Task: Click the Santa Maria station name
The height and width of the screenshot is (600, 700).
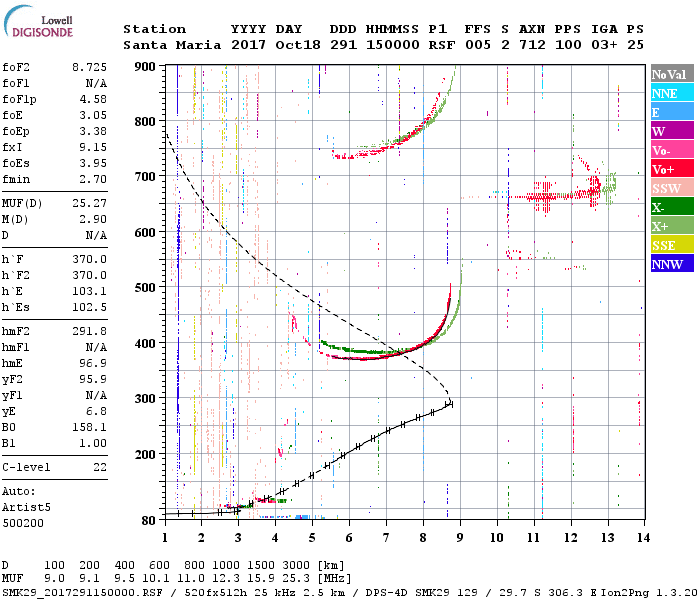Action: click(x=172, y=46)
